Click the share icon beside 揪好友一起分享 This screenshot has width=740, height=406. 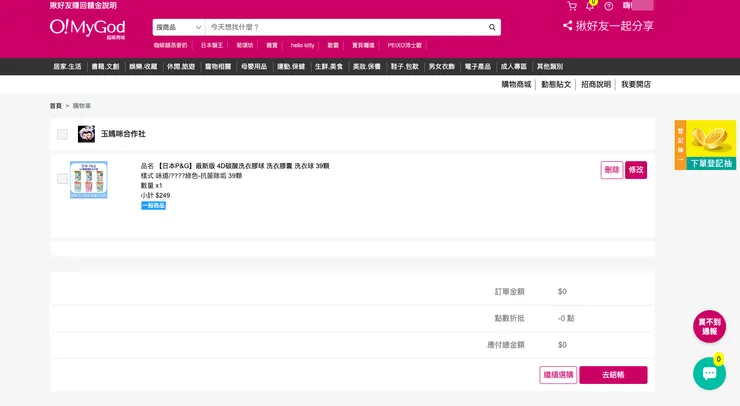click(x=567, y=25)
